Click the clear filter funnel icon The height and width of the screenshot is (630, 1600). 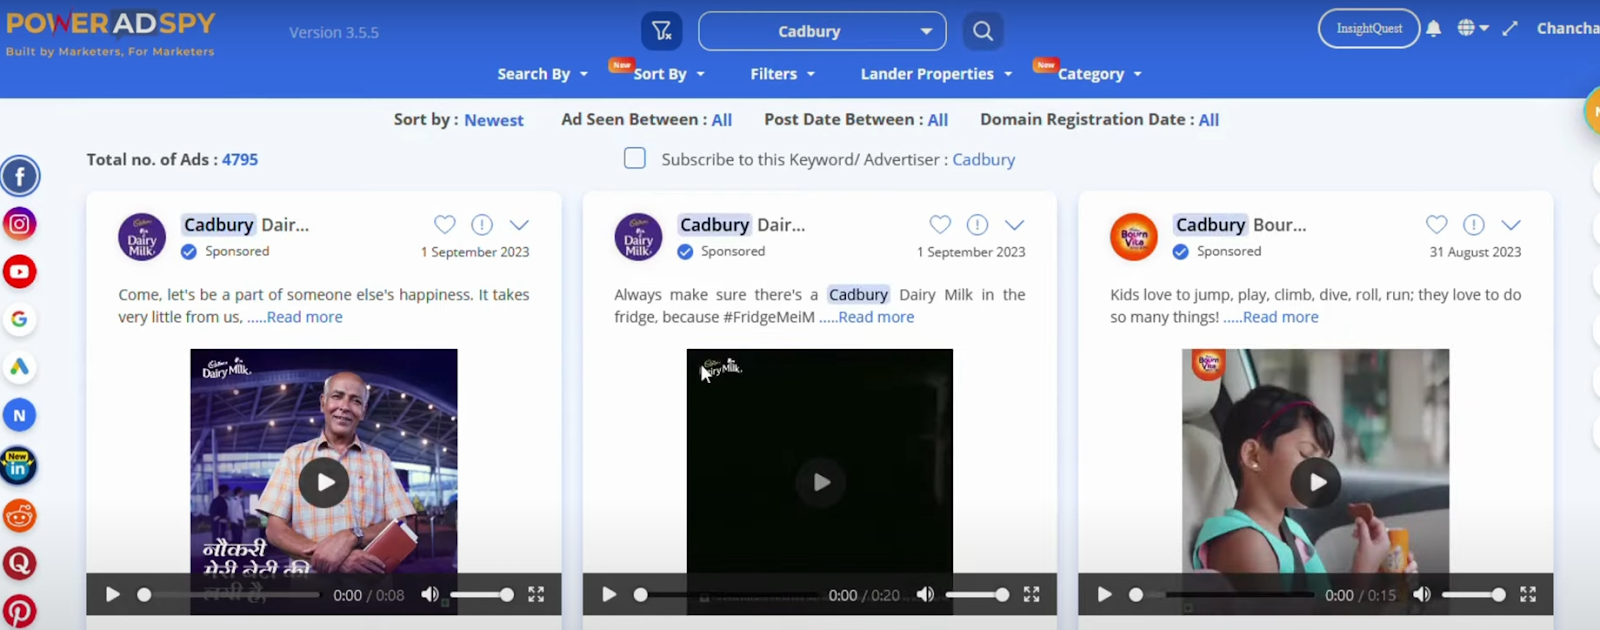[x=662, y=31]
